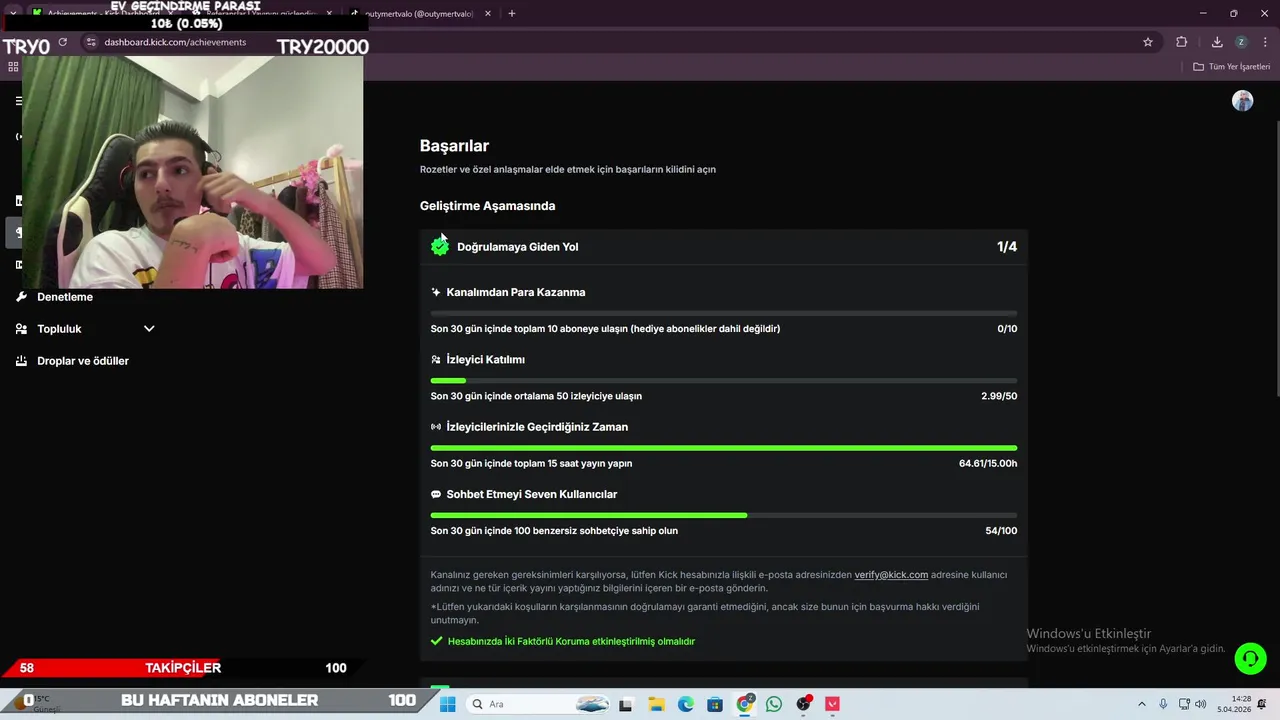This screenshot has height=720, width=1280.
Task: Open WhatsApp from the taskbar
Action: coord(773,704)
